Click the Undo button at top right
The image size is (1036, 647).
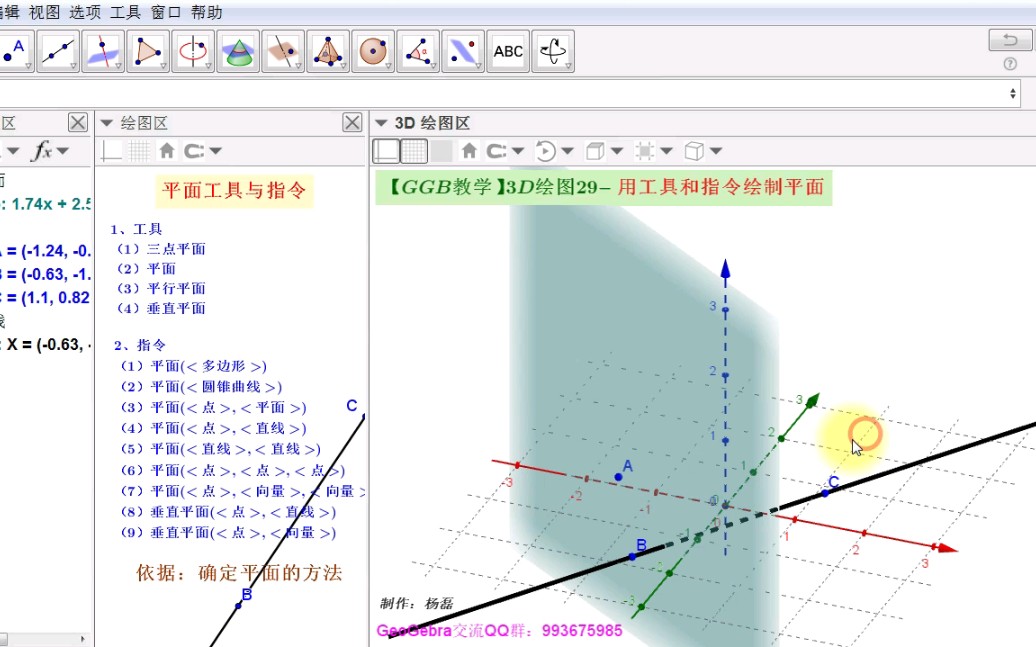click(x=1008, y=40)
